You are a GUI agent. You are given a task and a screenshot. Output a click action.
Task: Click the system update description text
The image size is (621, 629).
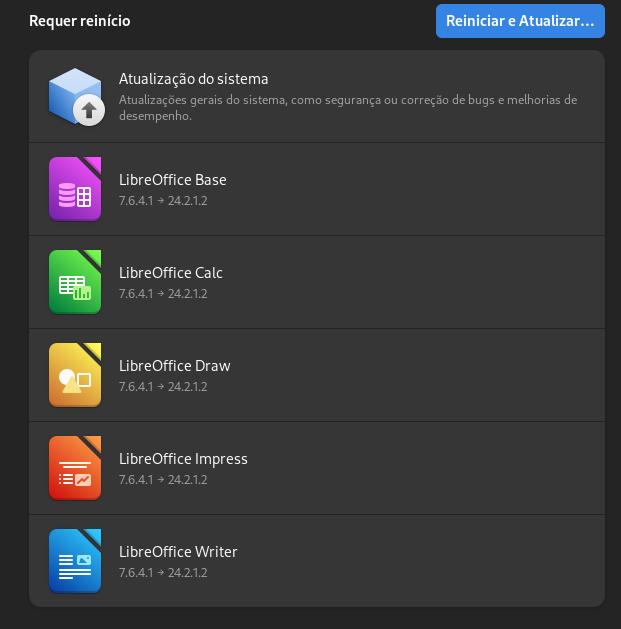tap(348, 108)
